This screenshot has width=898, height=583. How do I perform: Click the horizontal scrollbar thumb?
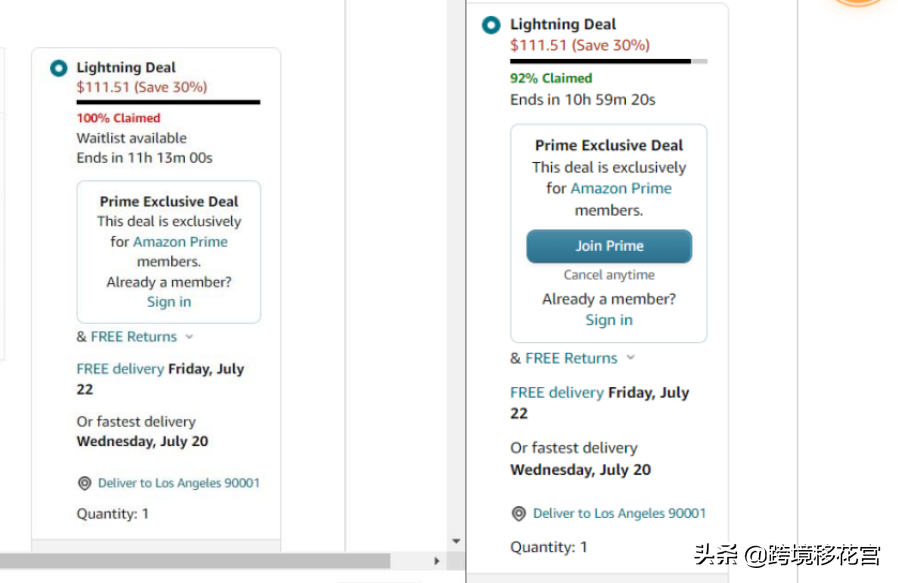[195, 561]
